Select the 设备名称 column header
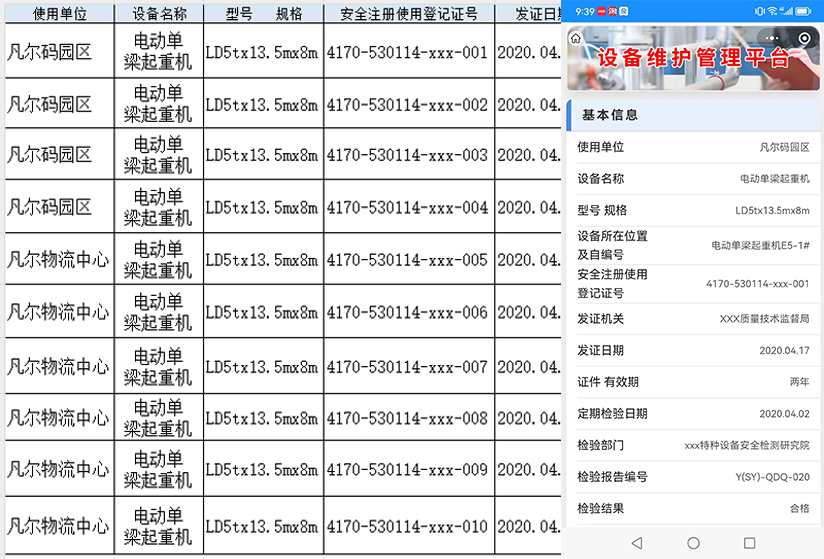 pyautogui.click(x=159, y=14)
